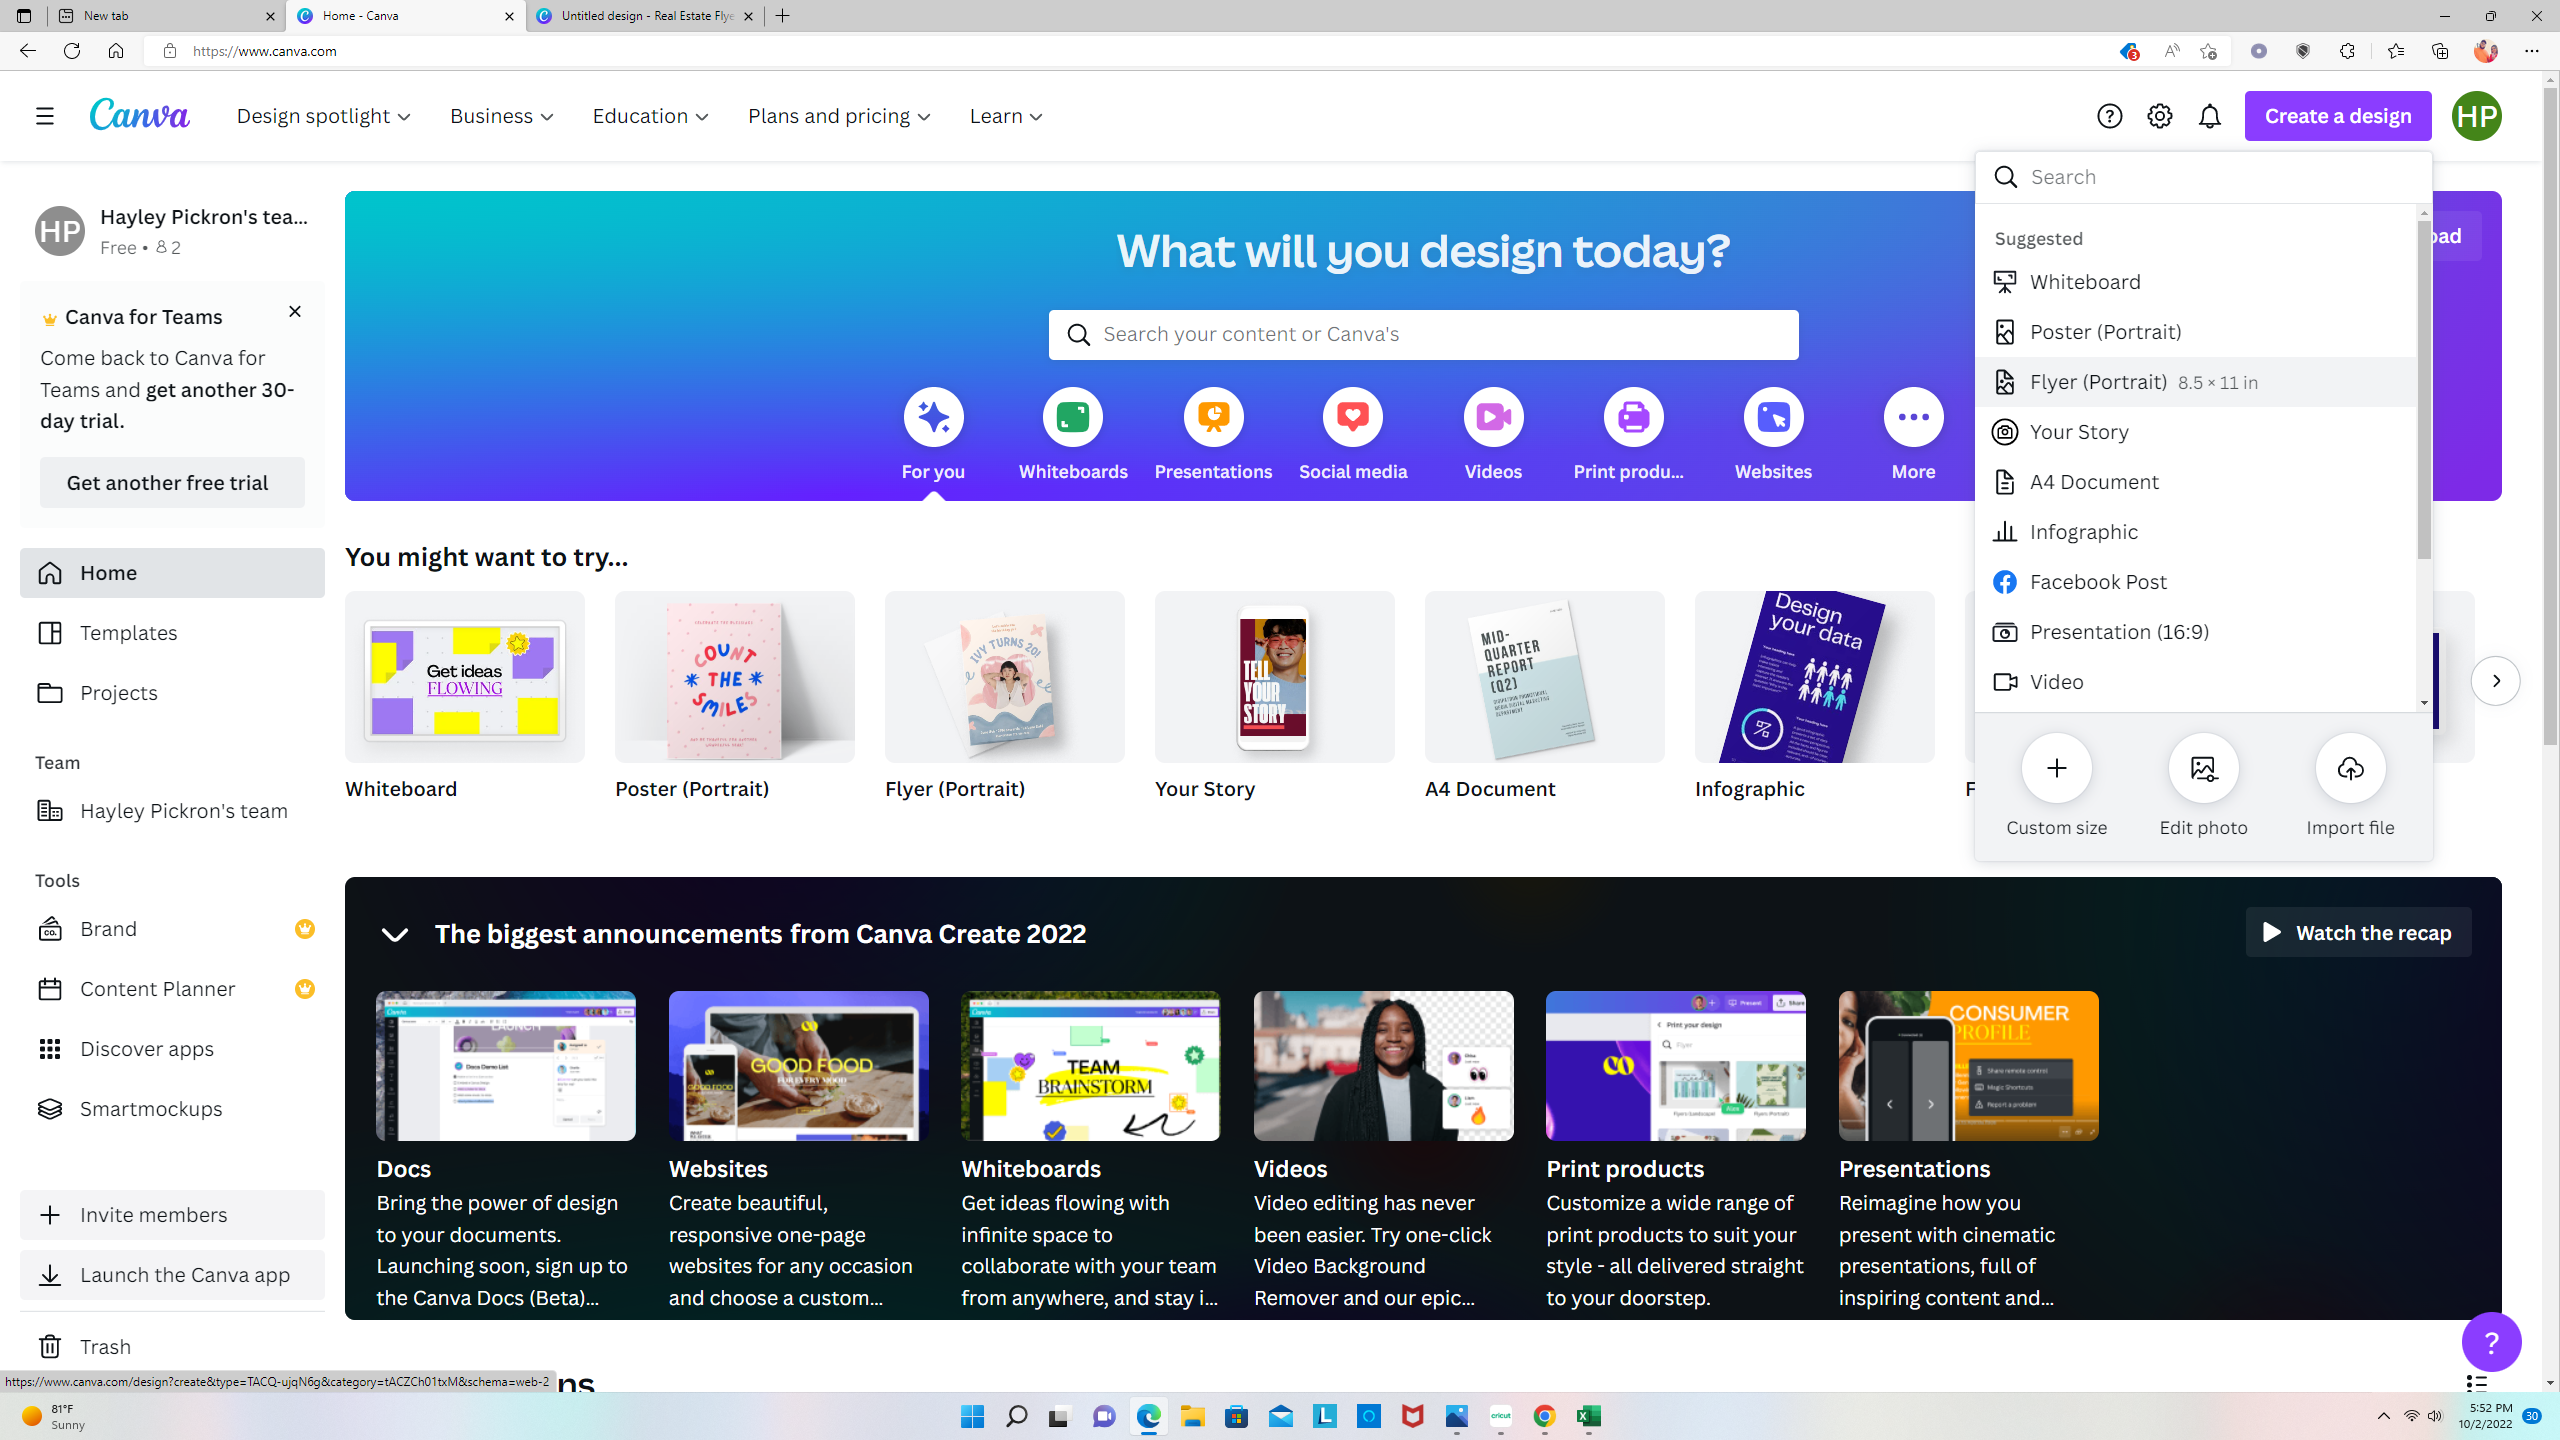Viewport: 2560px width, 1440px height.
Task: Dismiss the Canva for Teams panel
Action: point(295,311)
